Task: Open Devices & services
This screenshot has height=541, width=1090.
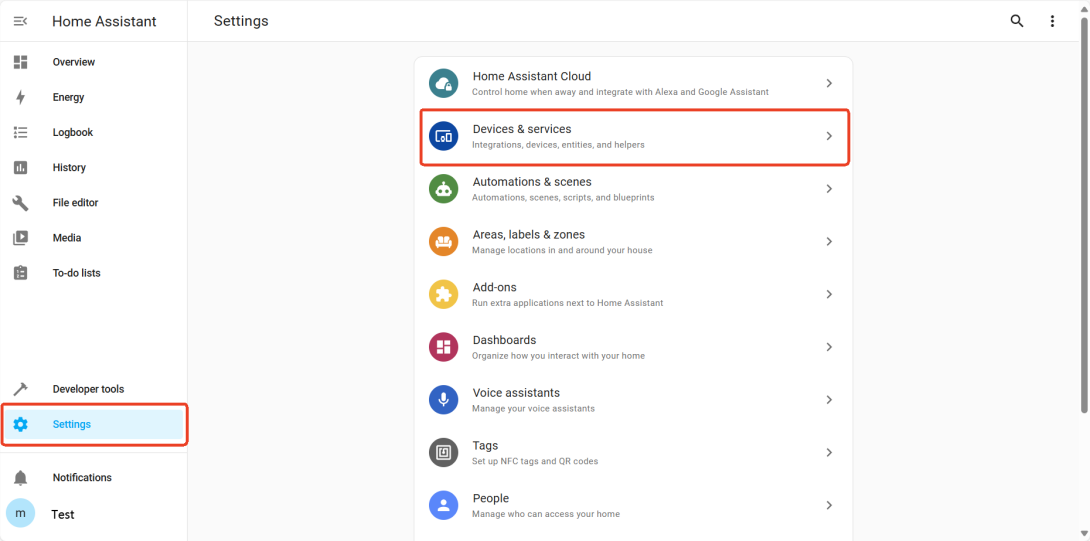Action: [x=633, y=136]
